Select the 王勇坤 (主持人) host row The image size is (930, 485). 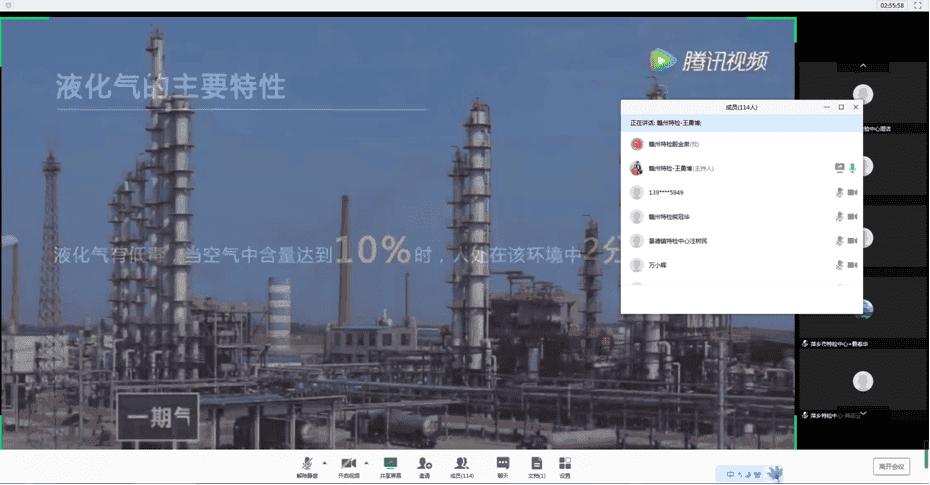pos(741,168)
